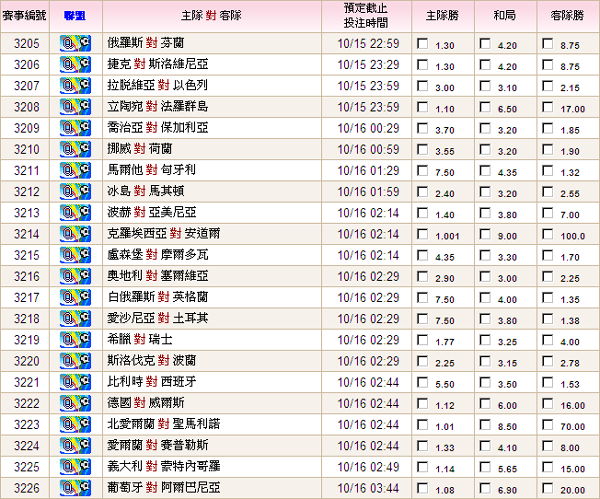The height and width of the screenshot is (499, 600).
Task: Check draw 4.20 for match 3206
Action: tap(485, 64)
